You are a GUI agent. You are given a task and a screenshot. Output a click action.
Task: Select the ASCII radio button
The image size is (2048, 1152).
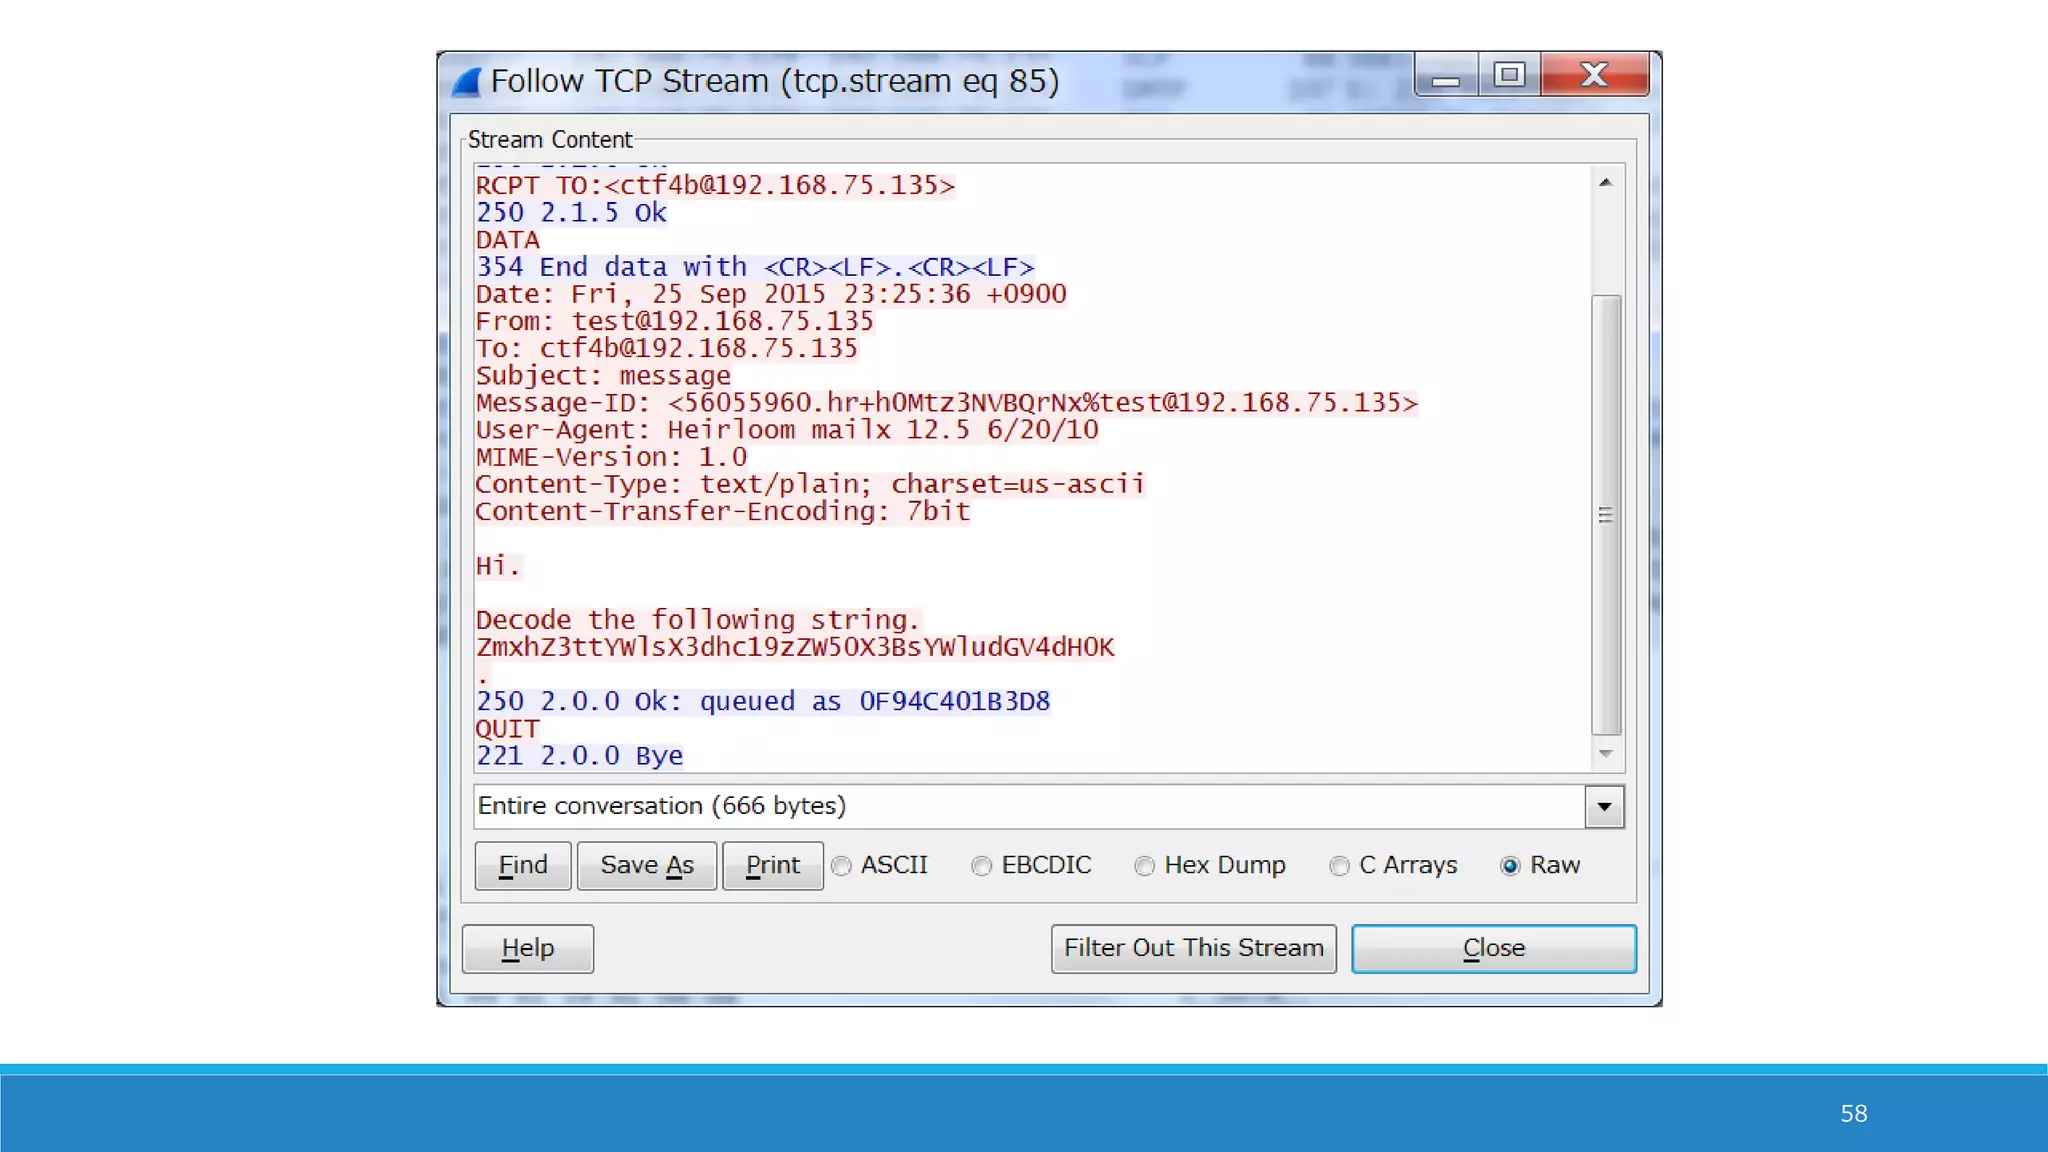pyautogui.click(x=842, y=866)
